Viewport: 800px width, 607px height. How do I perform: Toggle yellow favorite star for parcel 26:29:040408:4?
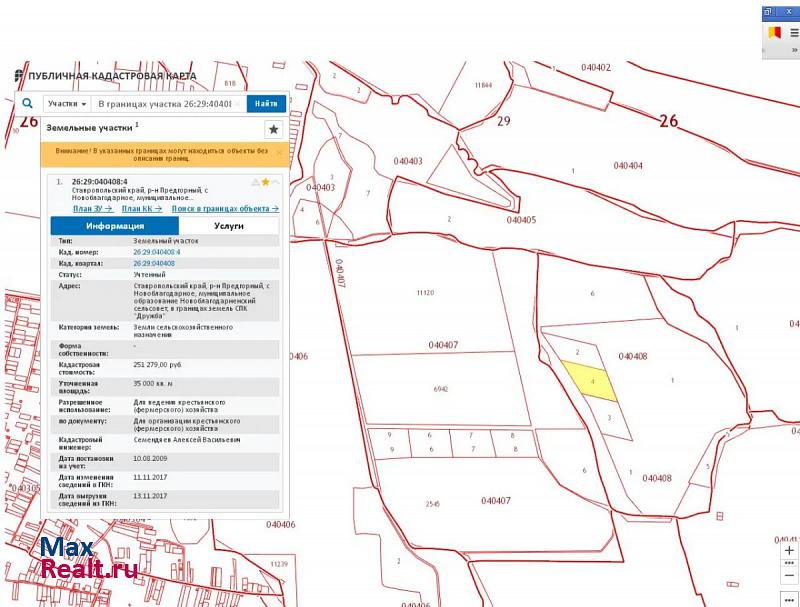265,182
